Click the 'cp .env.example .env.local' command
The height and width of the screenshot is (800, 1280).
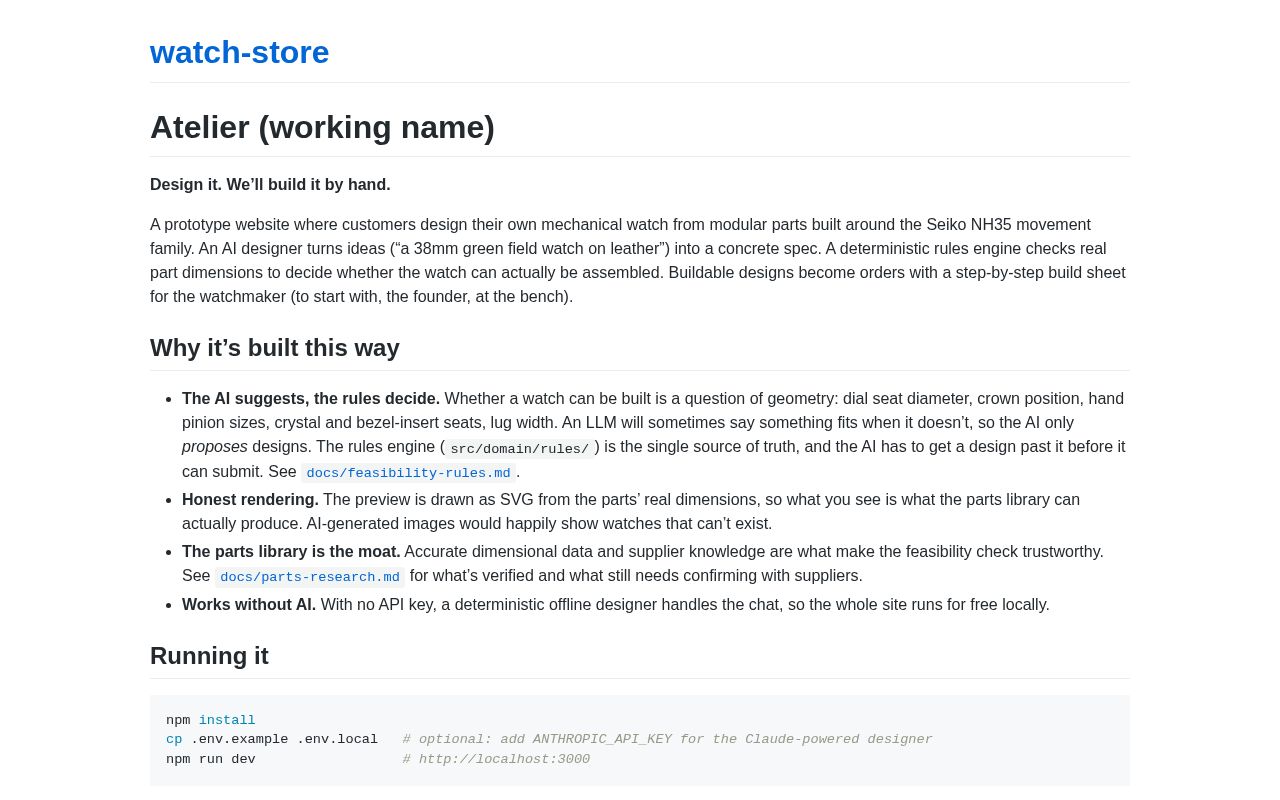(272, 740)
